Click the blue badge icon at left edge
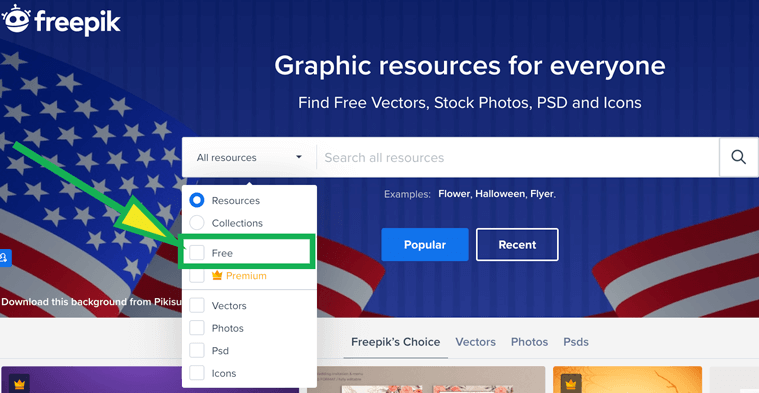Viewport: 759px width, 393px height. pos(5,257)
